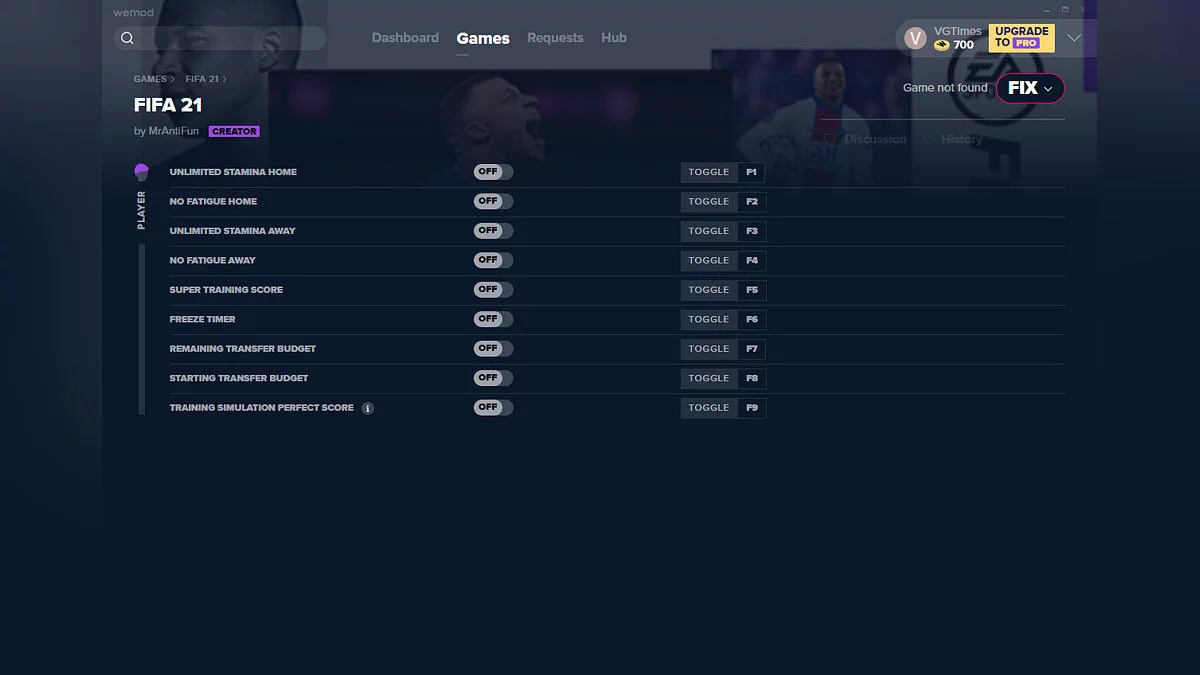Viewport: 1200px width, 675px height.
Task: Click the F1 hotkey box
Action: click(752, 172)
